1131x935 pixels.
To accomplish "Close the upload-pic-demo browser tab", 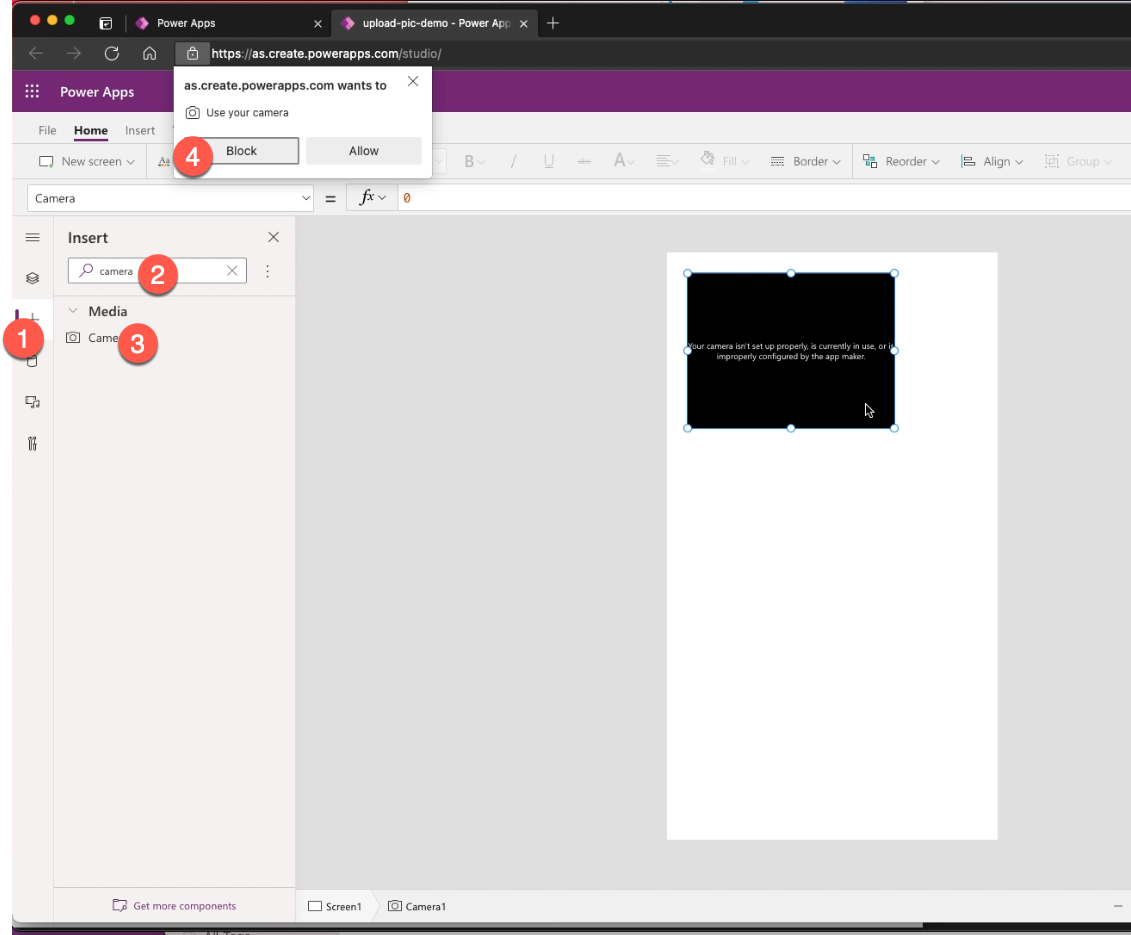I will [x=524, y=24].
